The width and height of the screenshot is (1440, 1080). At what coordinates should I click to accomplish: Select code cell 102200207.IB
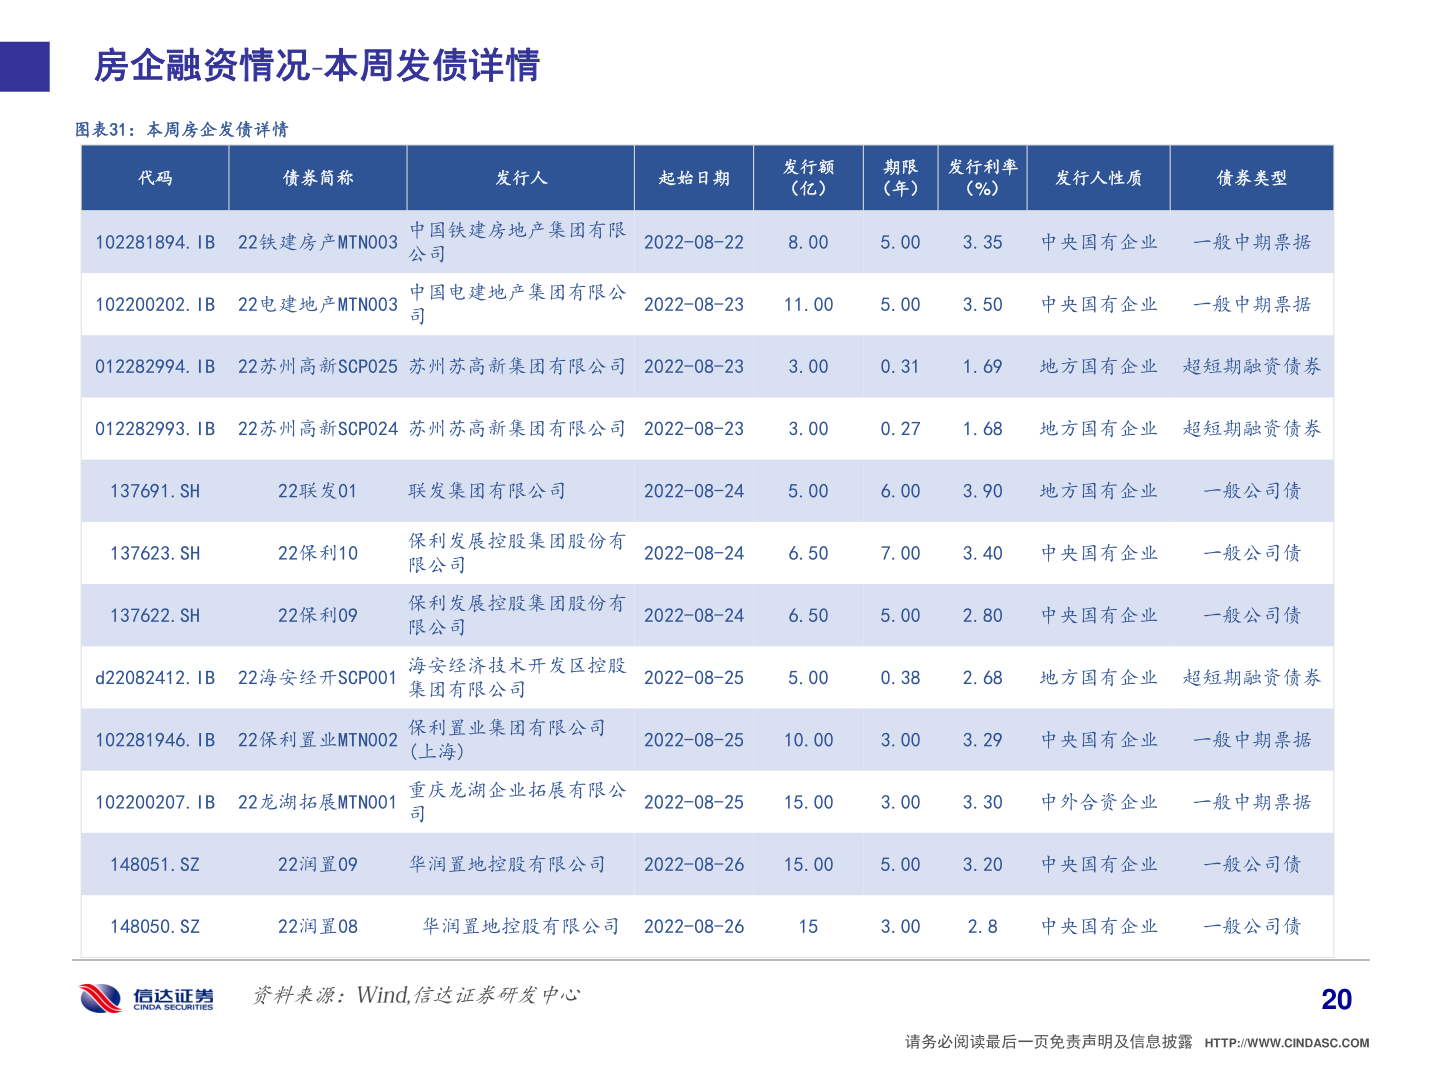[x=155, y=802]
